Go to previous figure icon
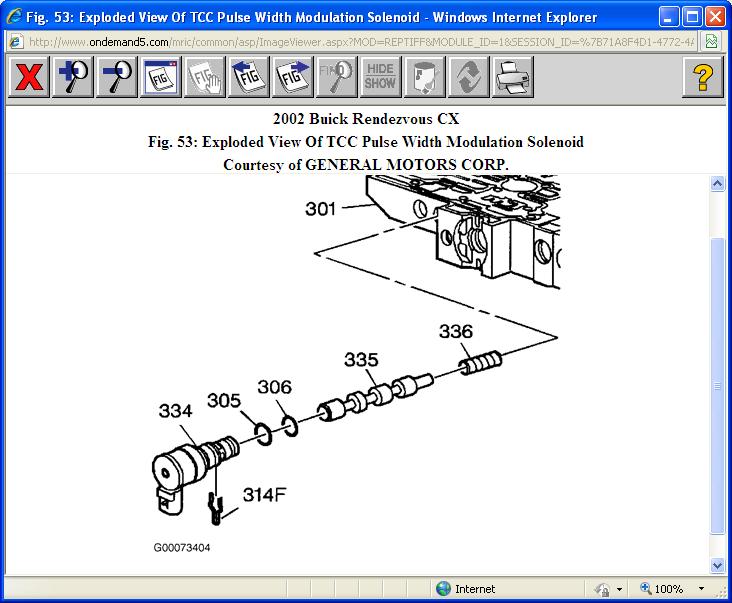 tap(248, 77)
